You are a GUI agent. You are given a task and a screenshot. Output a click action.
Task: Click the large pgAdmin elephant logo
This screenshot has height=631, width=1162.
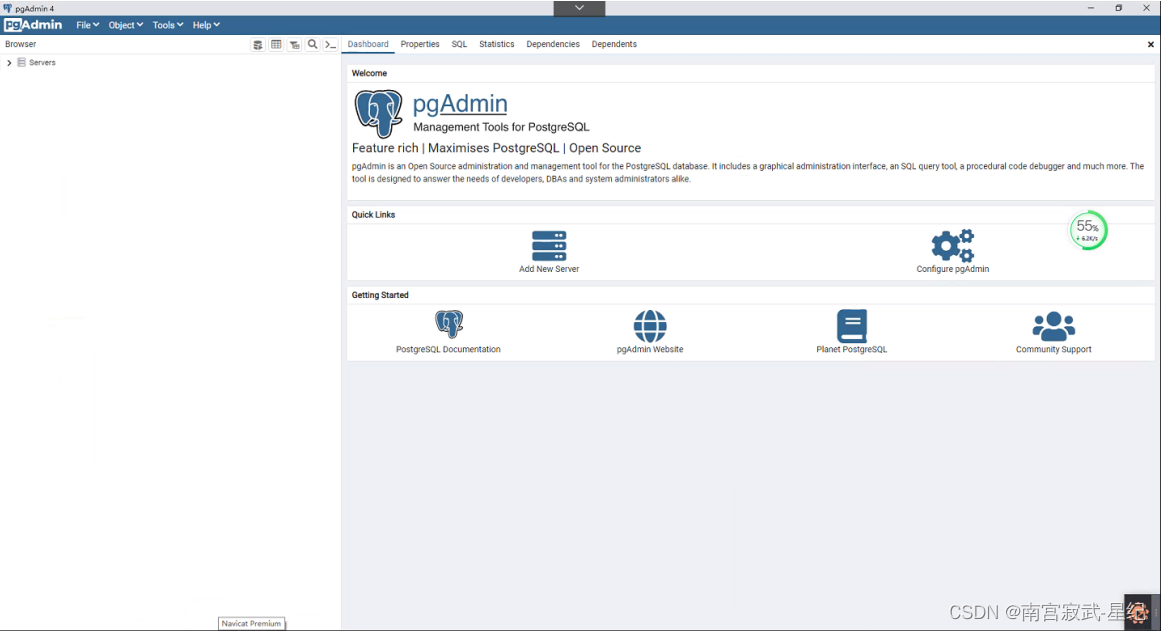tap(379, 113)
